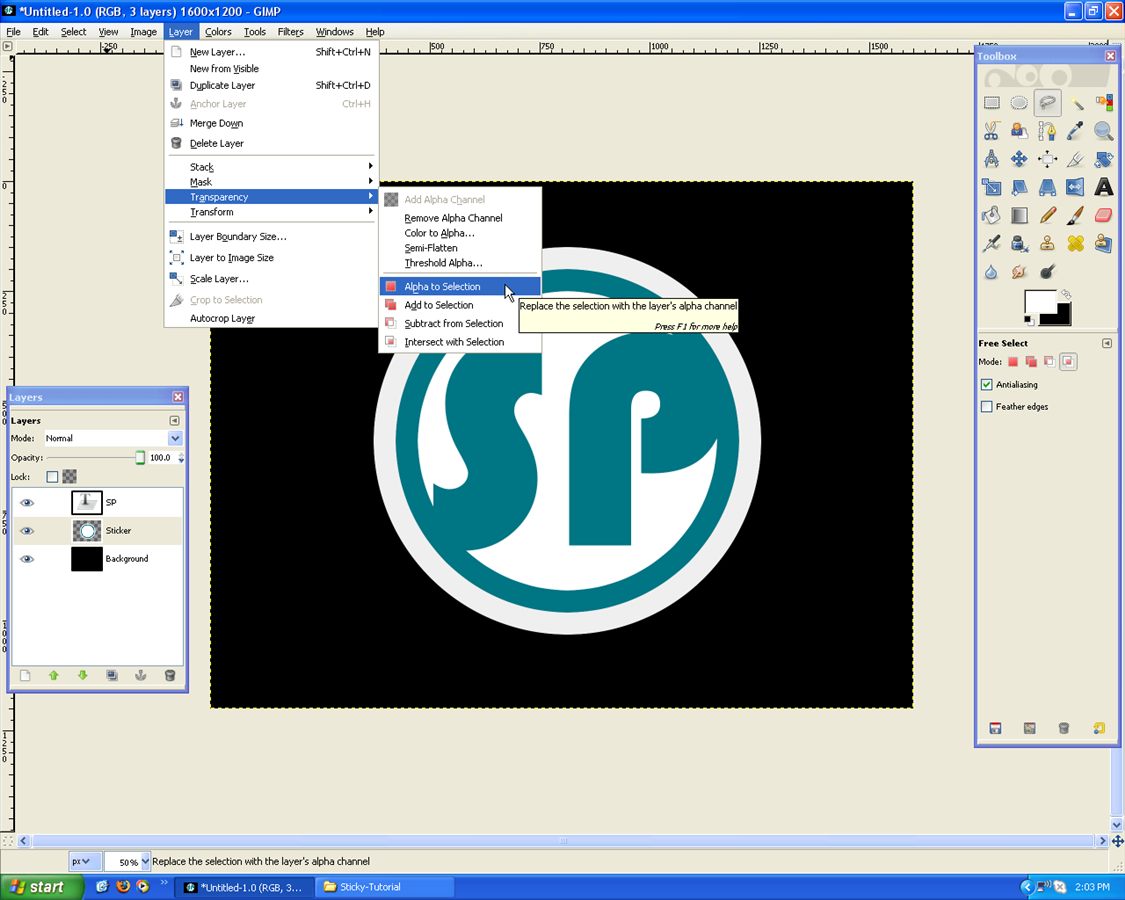Viewport: 1125px width, 900px height.
Task: Select the Heal bandage tool
Action: (x=1075, y=243)
